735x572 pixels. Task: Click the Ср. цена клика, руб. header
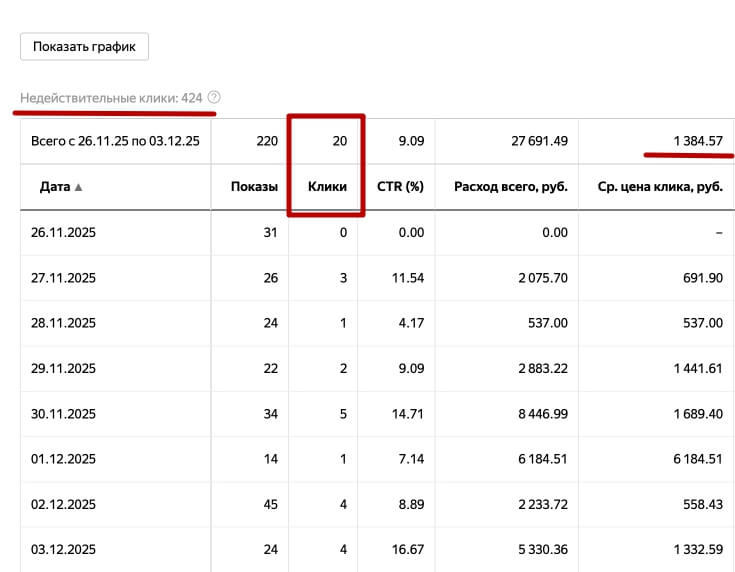point(659,186)
